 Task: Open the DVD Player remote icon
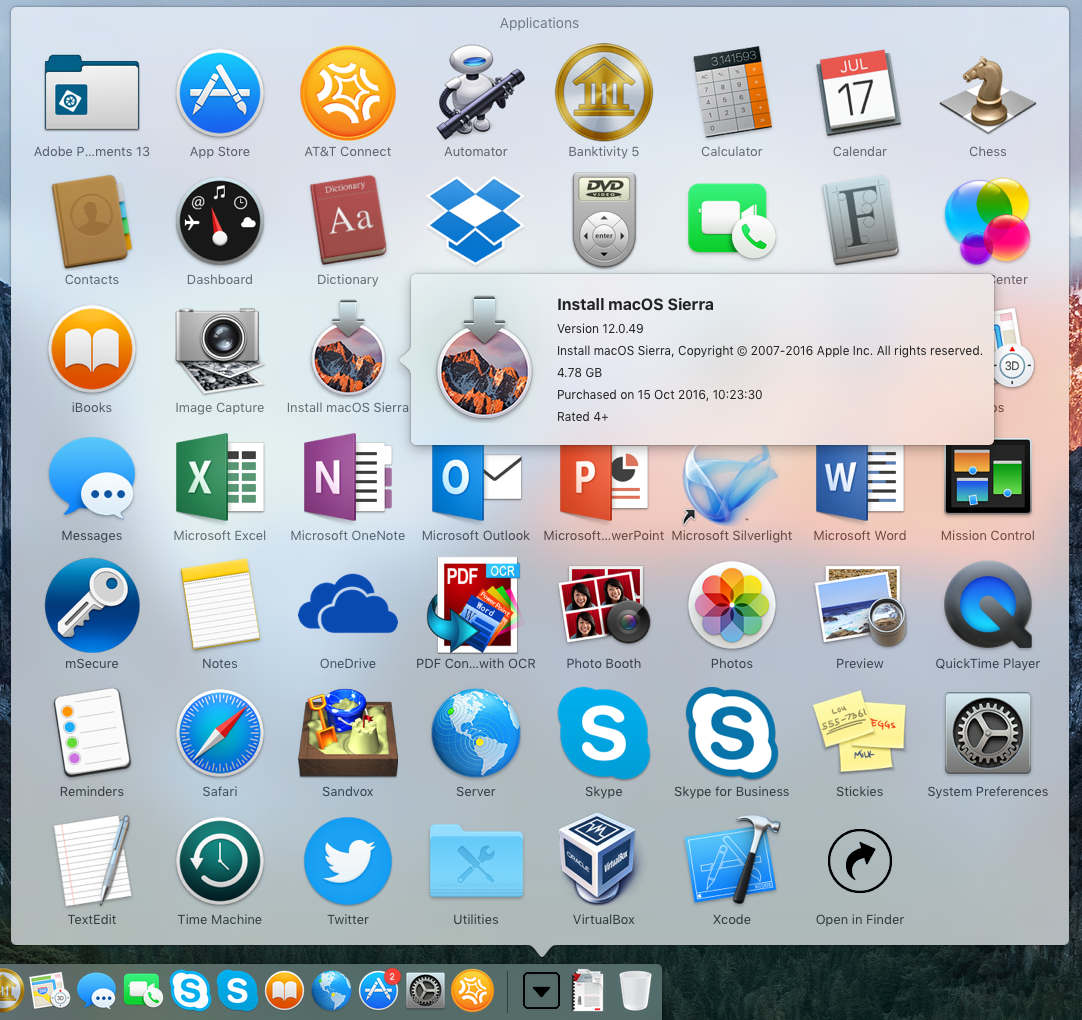604,219
